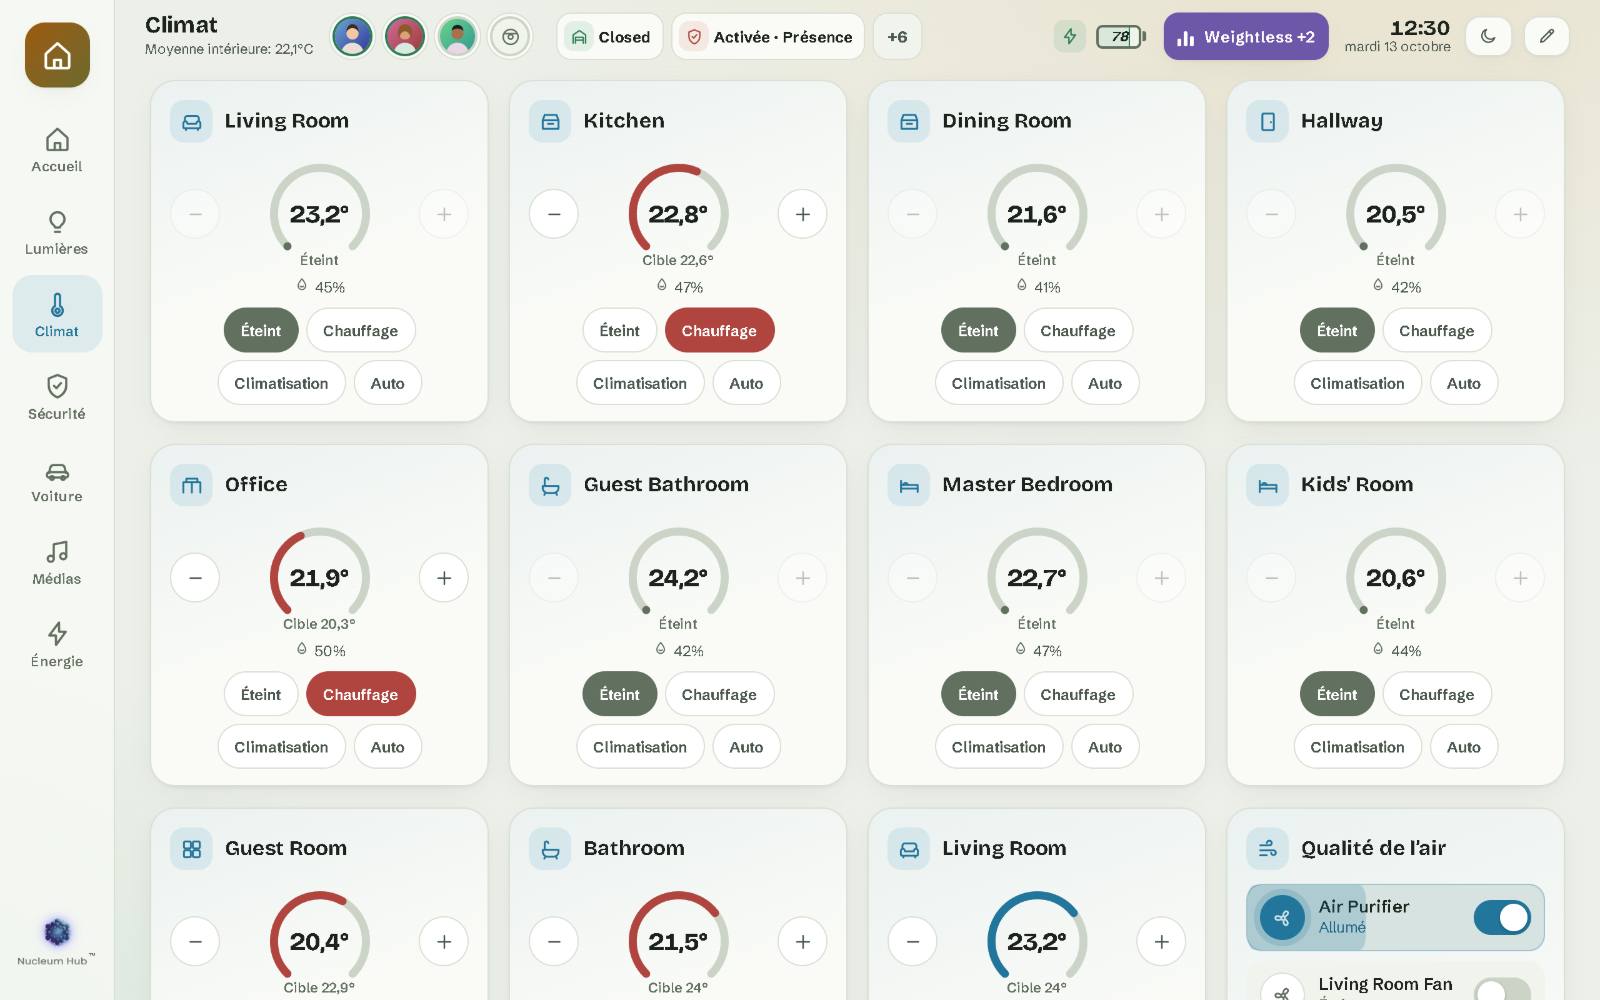1600x1000 pixels.
Task: Open the Closed garage status chip
Action: click(x=610, y=37)
